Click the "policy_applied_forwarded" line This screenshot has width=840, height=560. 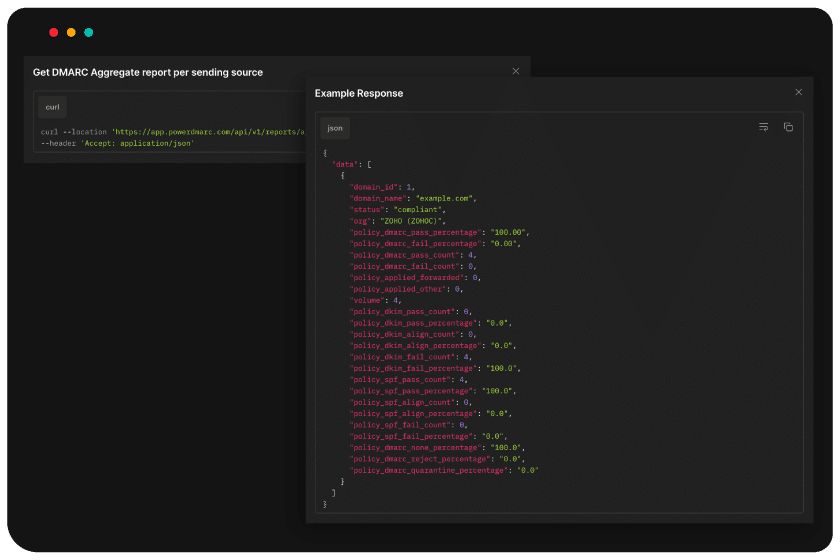(415, 278)
